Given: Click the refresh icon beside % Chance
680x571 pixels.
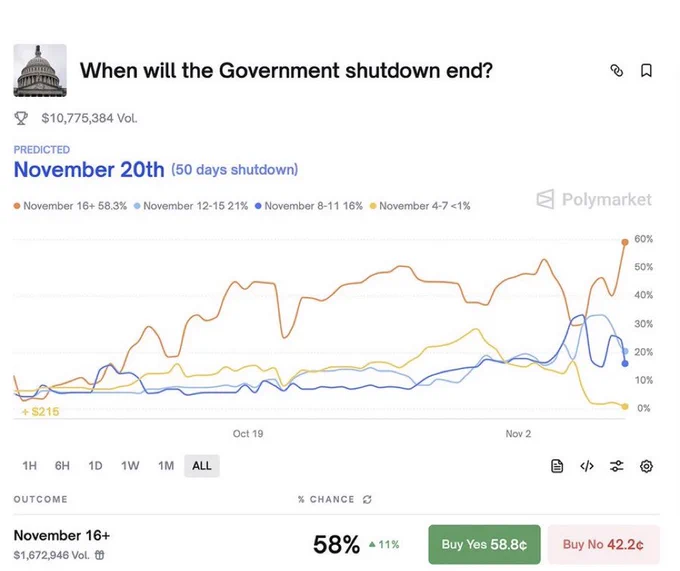Looking at the screenshot, I should (x=367, y=499).
